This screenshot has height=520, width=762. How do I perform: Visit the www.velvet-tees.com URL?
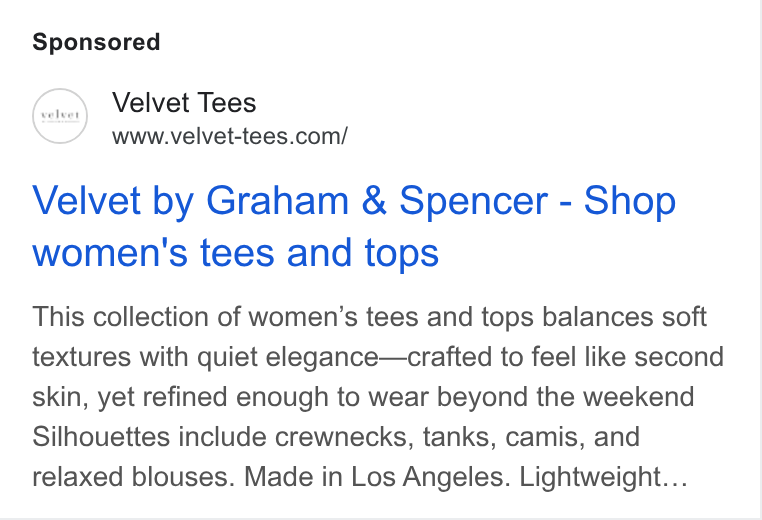point(229,136)
